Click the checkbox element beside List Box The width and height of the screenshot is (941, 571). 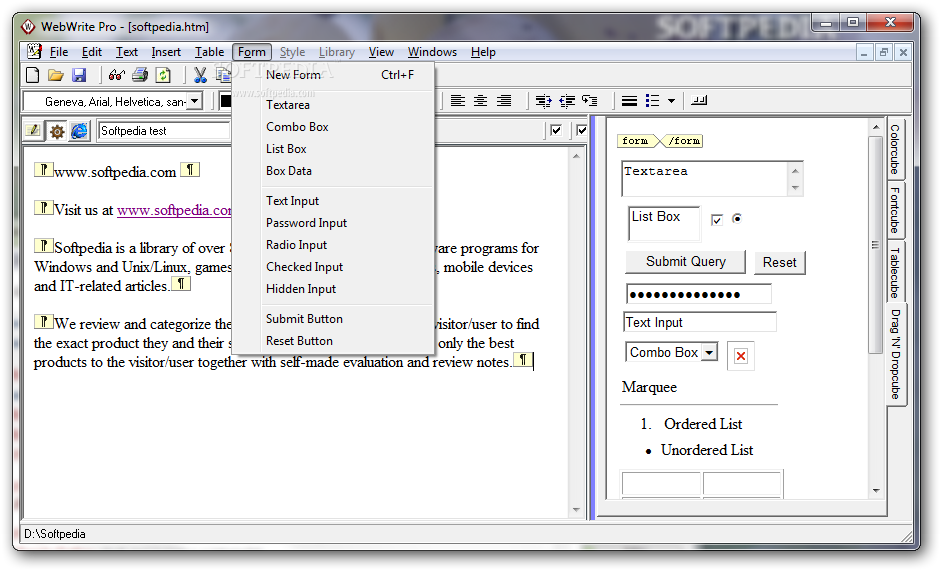[717, 220]
